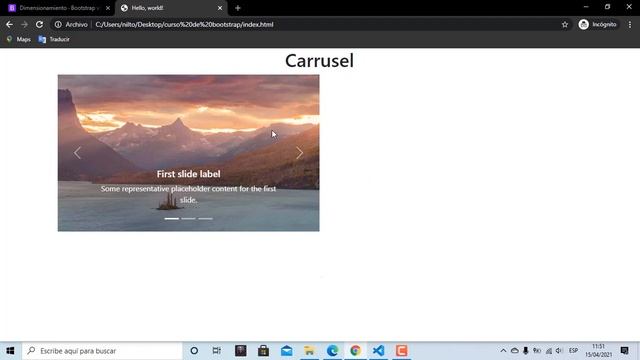Click the browser forward arrow

(24, 24)
